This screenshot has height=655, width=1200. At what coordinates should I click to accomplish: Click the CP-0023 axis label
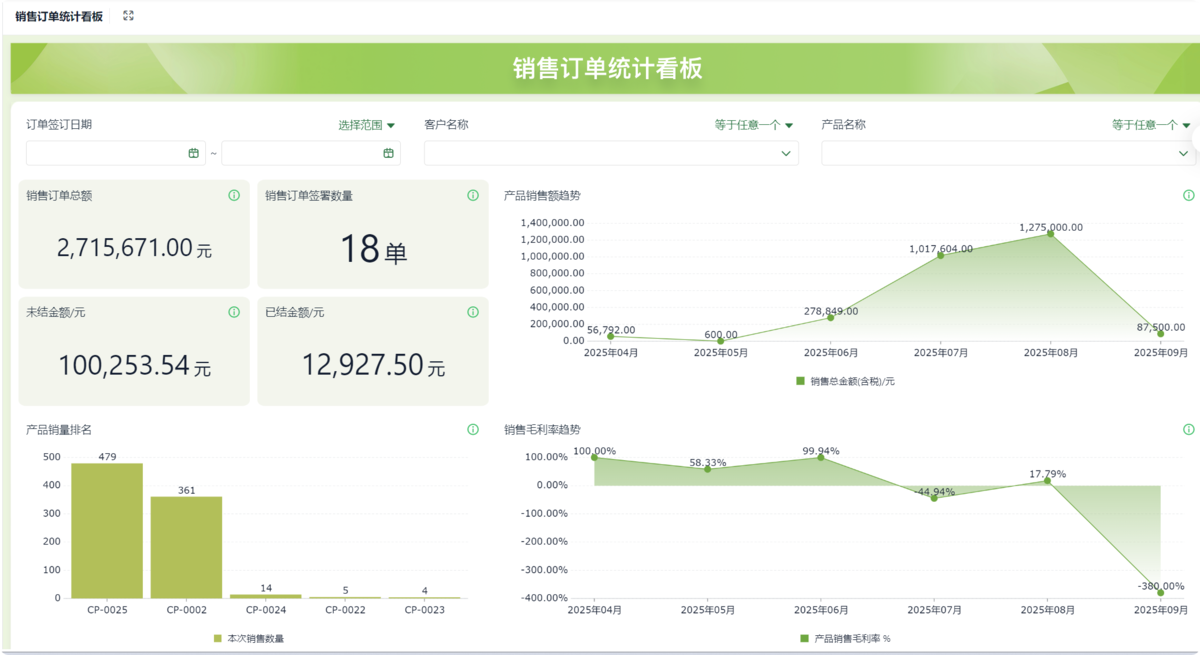tap(424, 609)
